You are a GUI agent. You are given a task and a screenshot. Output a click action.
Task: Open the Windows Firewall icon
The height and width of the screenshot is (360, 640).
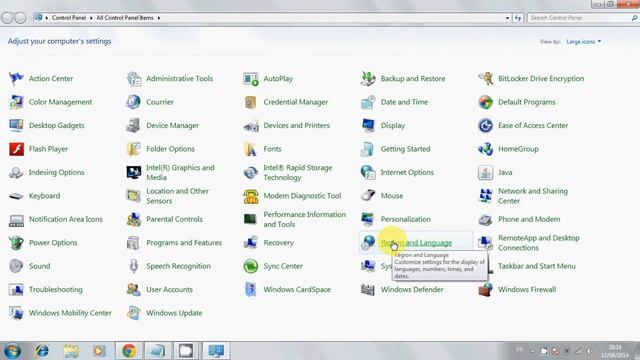486,289
